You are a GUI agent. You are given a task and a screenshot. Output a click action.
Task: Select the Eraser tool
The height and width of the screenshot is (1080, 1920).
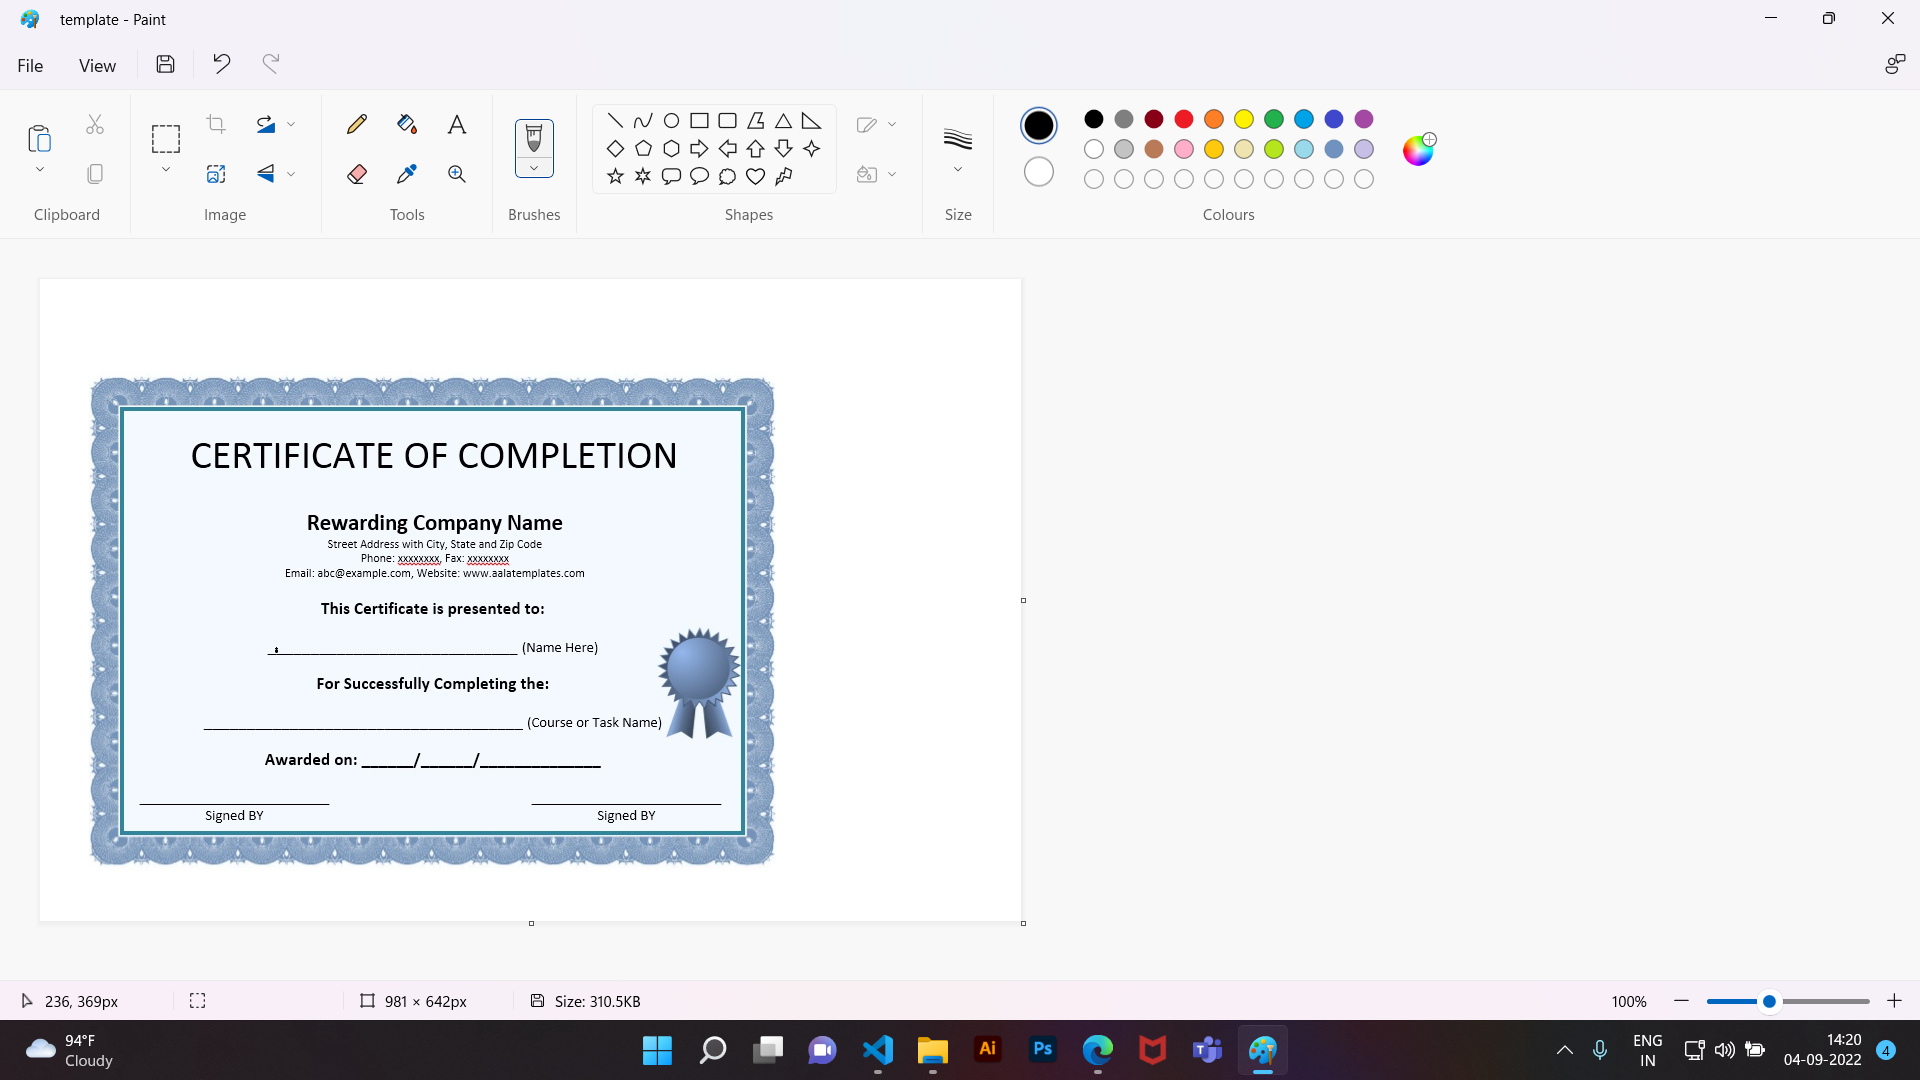tap(356, 173)
